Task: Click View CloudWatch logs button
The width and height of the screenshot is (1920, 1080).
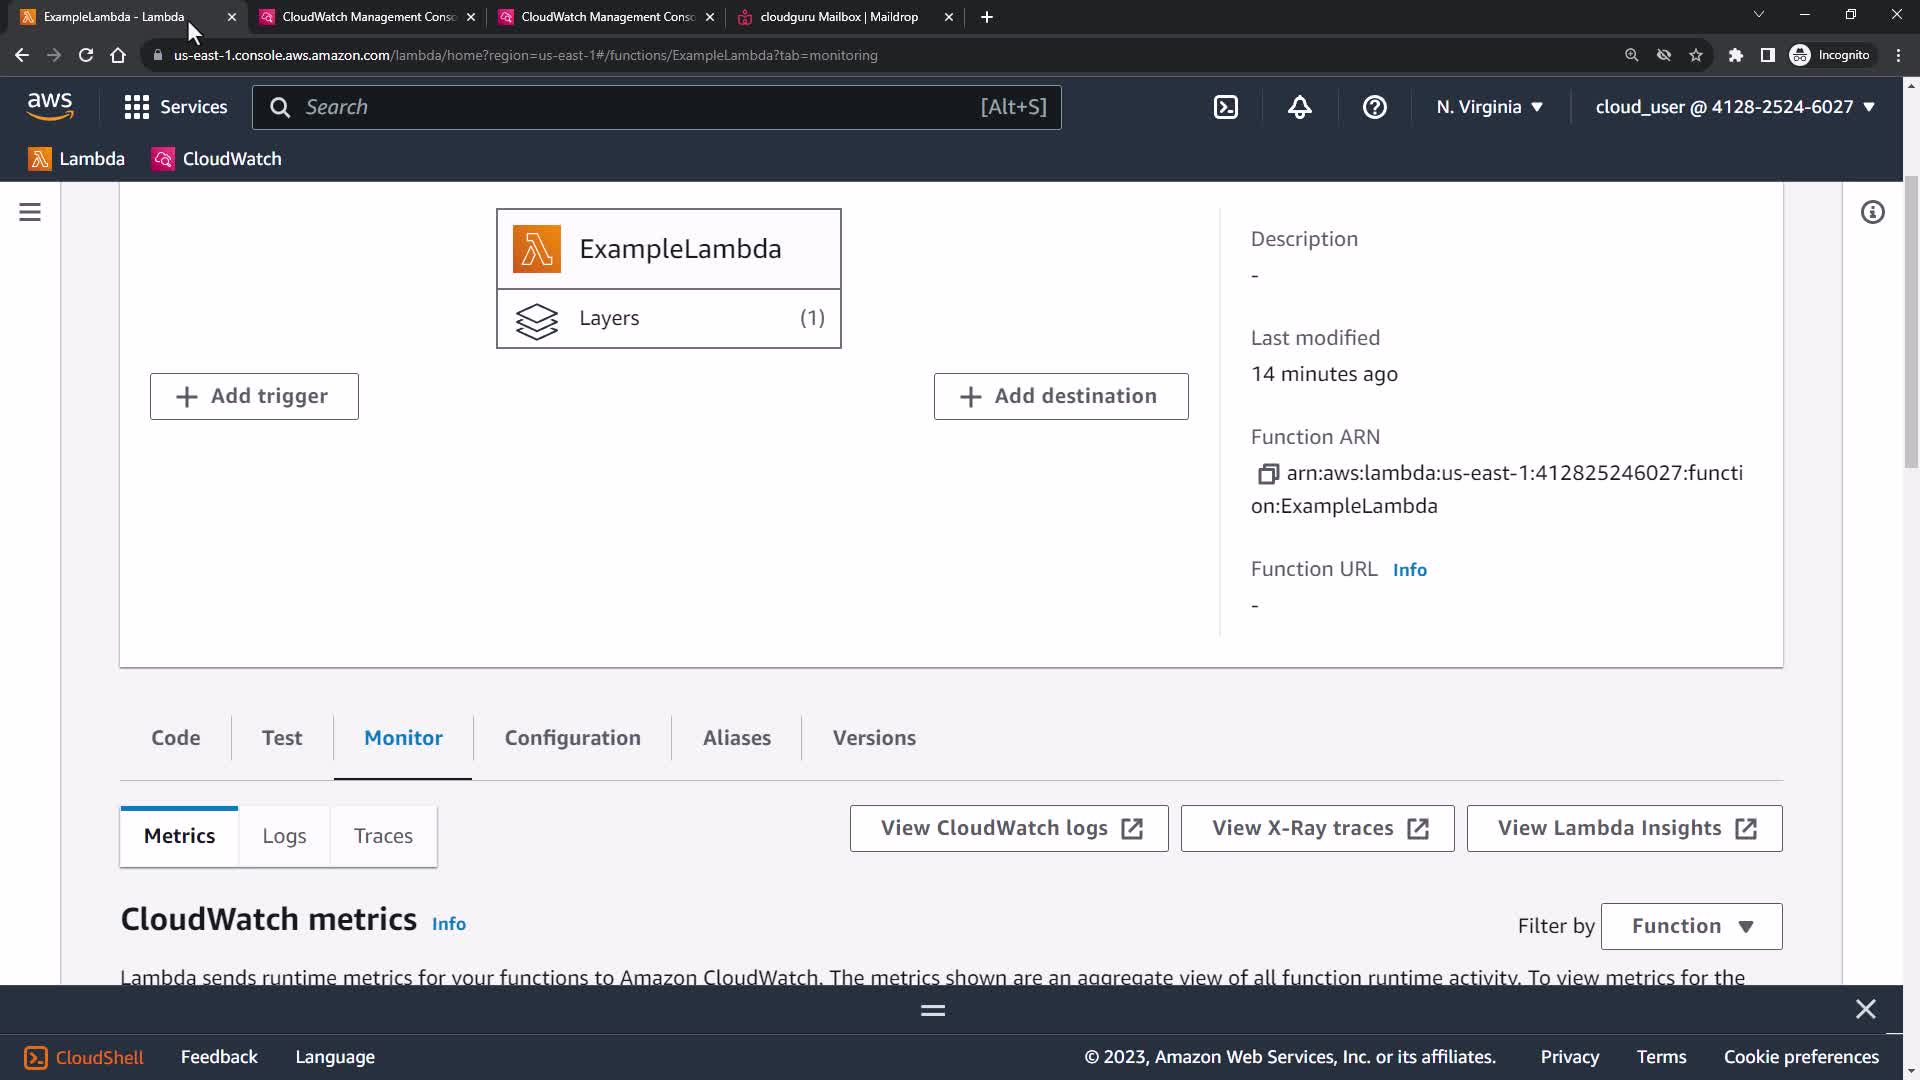Action: 1009,828
